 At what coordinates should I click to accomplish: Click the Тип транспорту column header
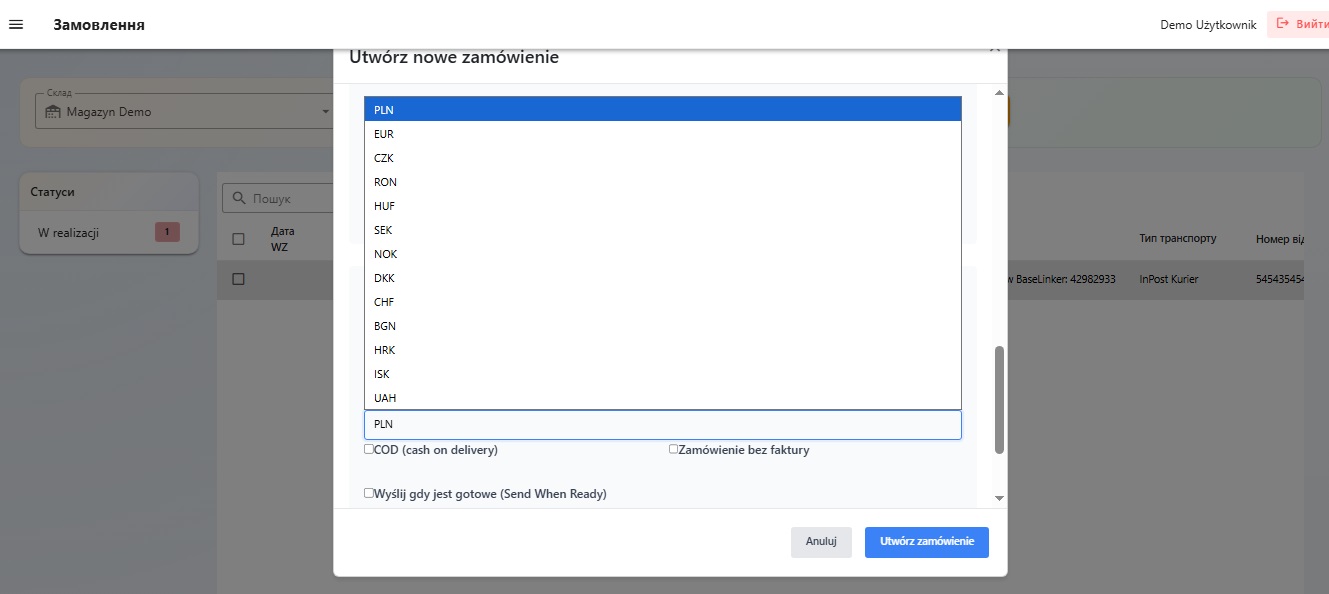click(x=1178, y=239)
